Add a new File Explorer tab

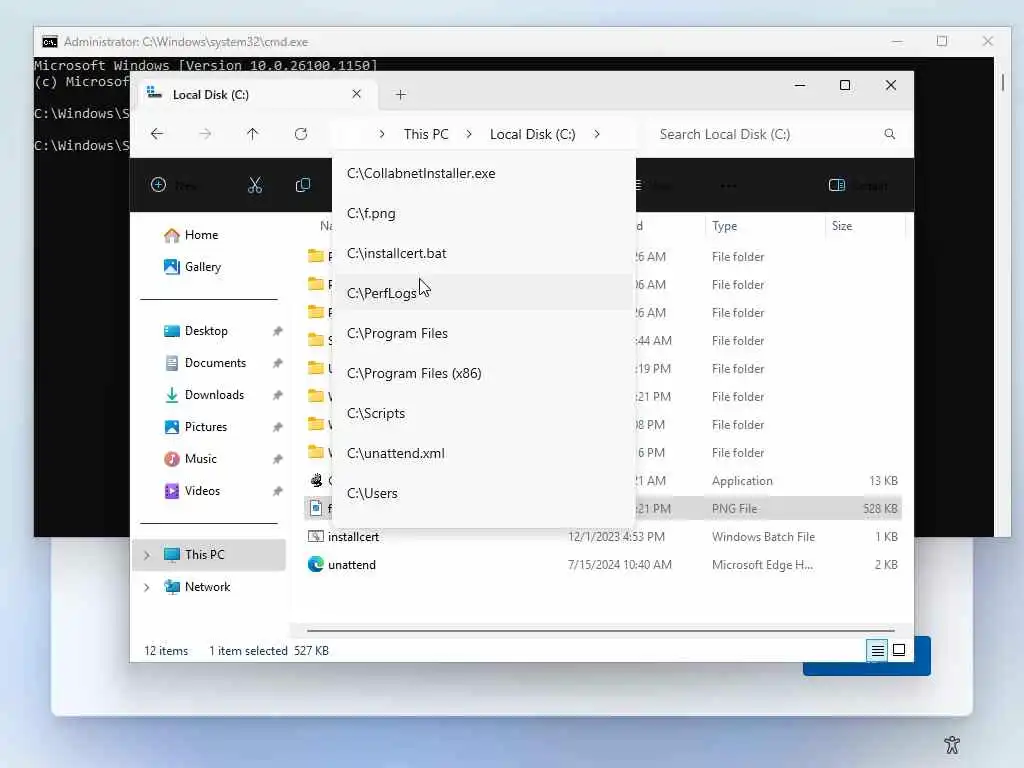(401, 95)
